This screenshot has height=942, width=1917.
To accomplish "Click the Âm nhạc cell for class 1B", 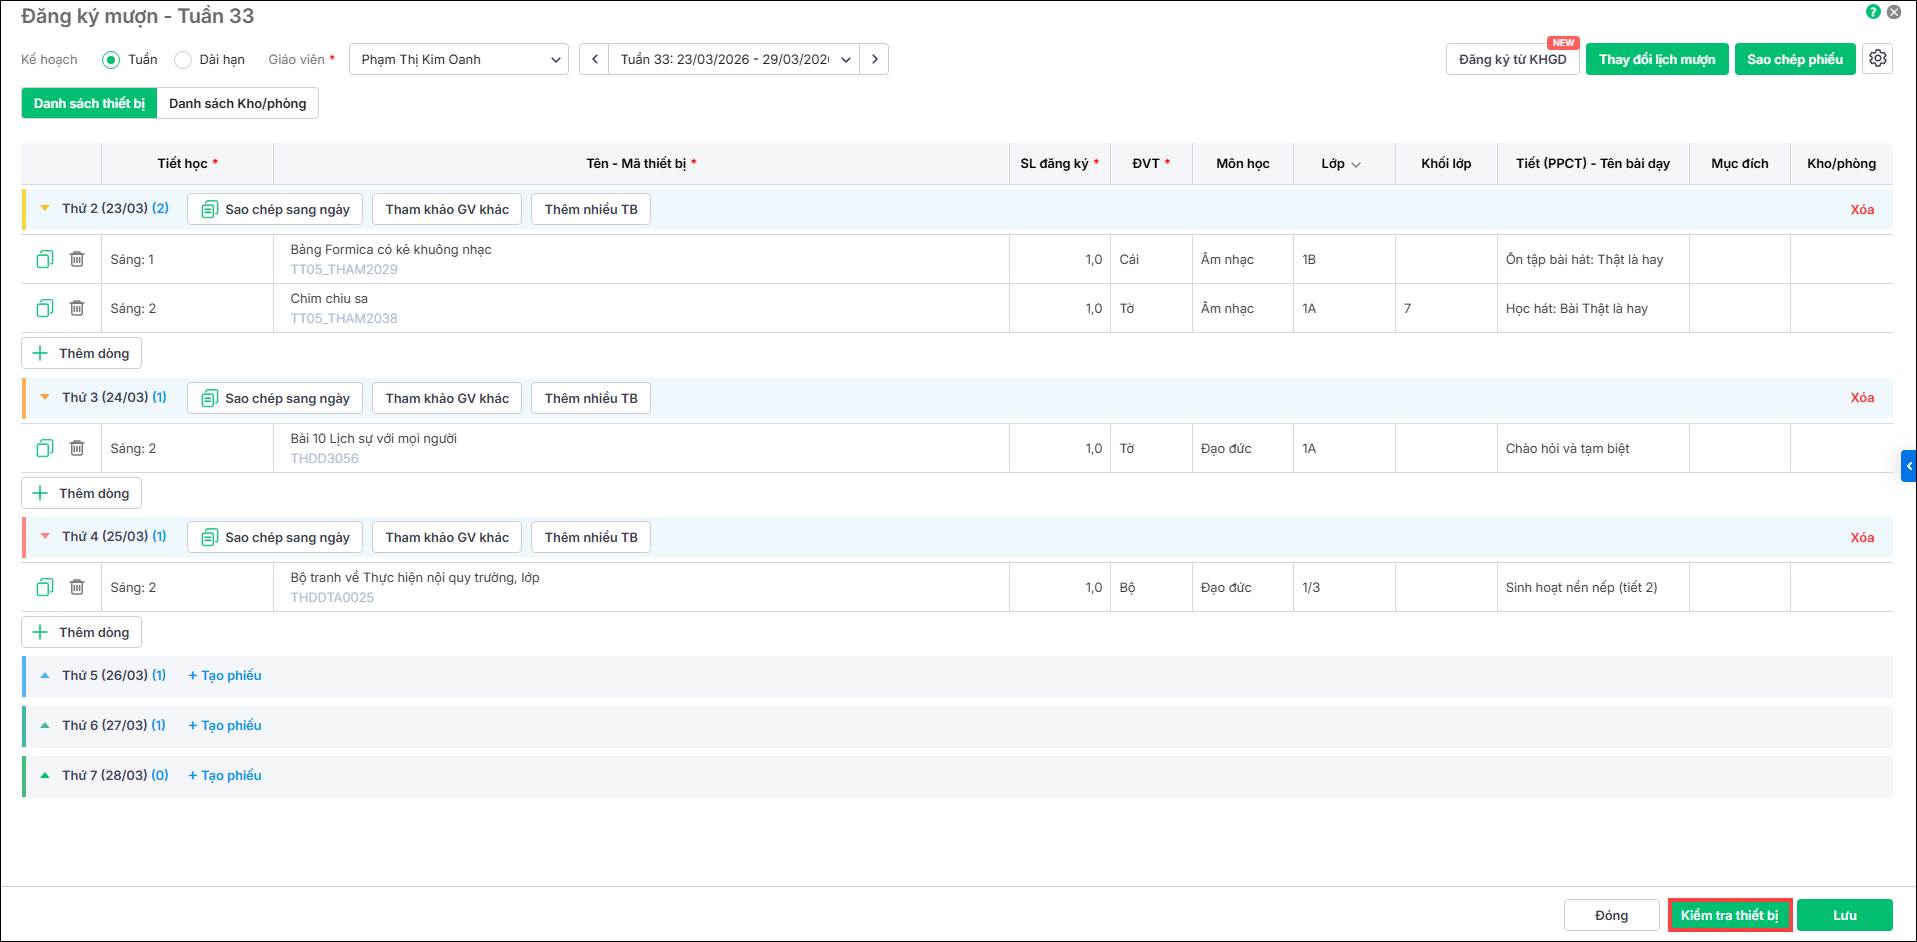I will pos(1242,259).
